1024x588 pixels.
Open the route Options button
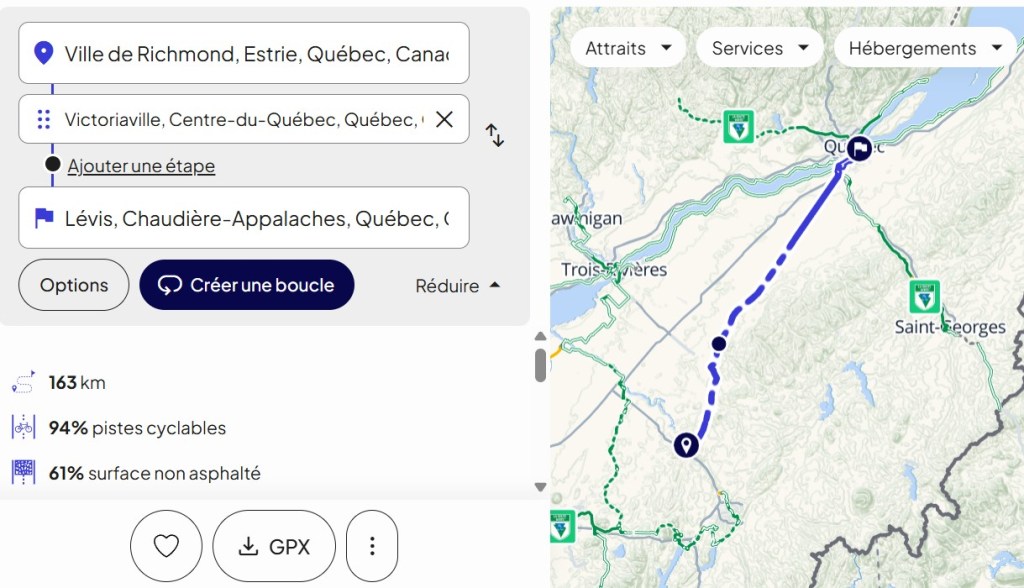tap(74, 285)
